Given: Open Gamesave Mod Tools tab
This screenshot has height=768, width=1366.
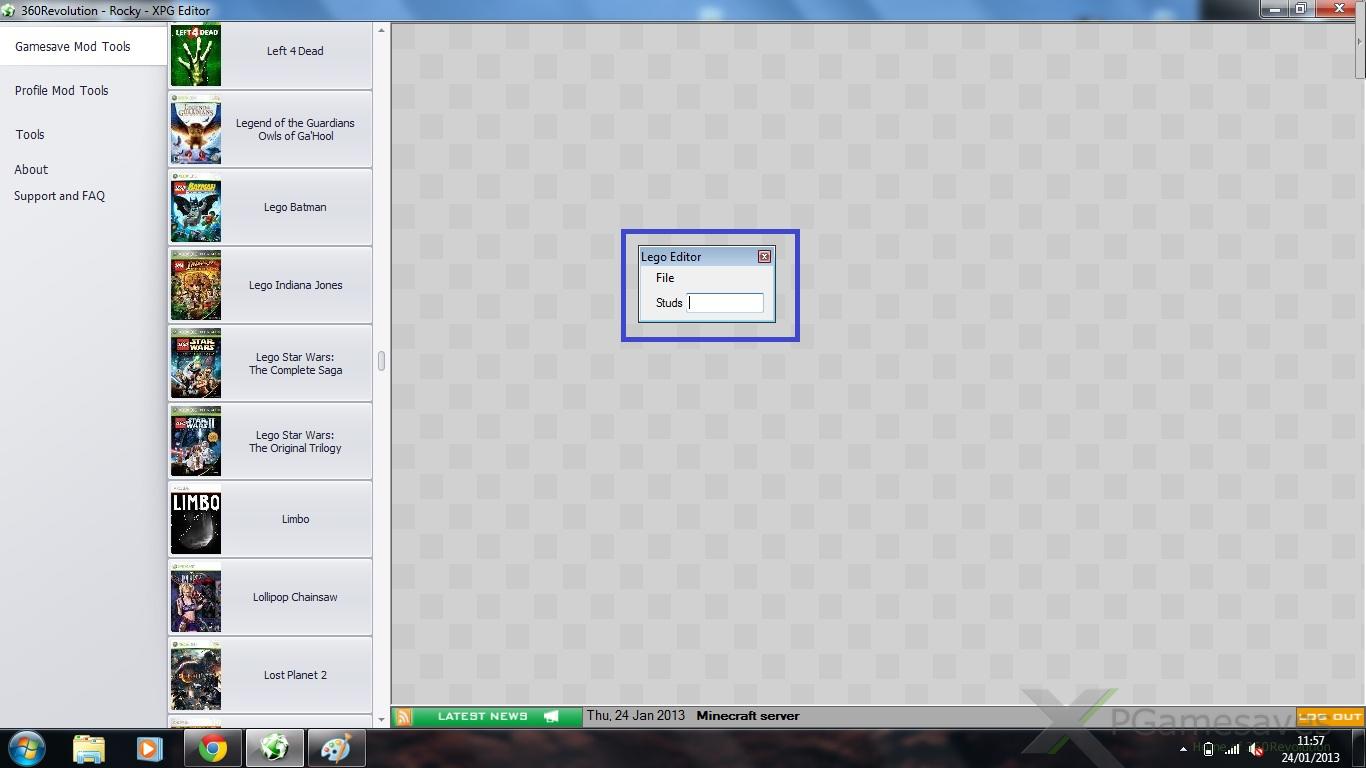Looking at the screenshot, I should point(73,47).
